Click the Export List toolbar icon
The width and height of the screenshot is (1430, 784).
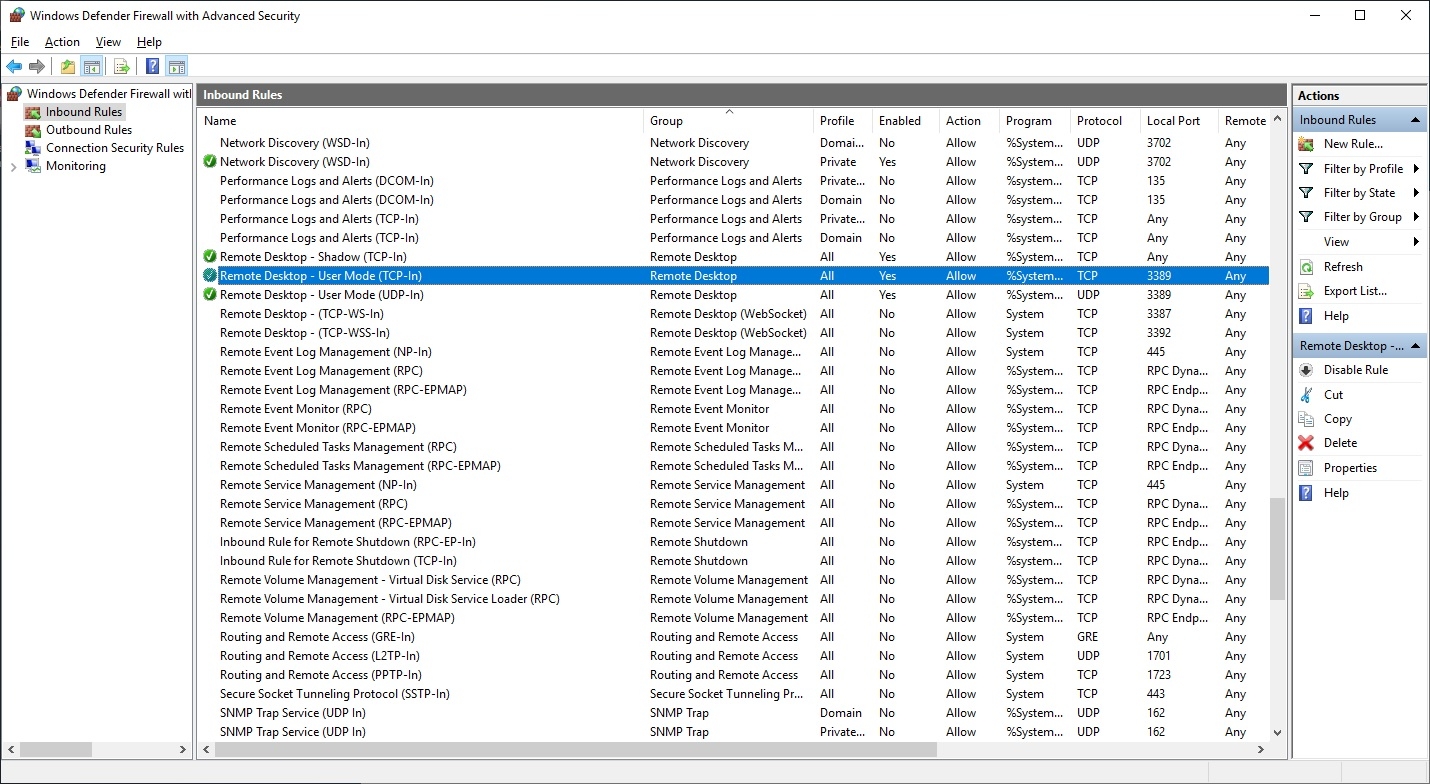(122, 67)
